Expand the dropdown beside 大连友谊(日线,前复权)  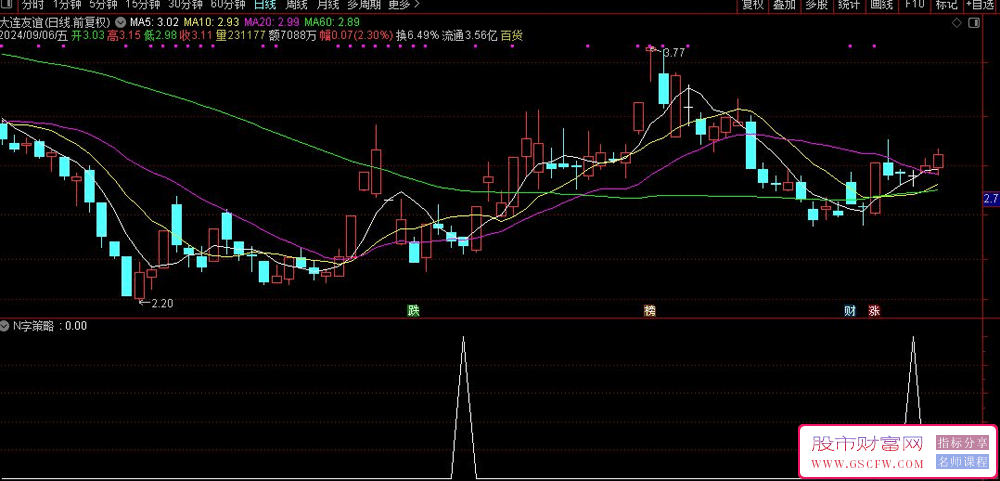tap(121, 22)
